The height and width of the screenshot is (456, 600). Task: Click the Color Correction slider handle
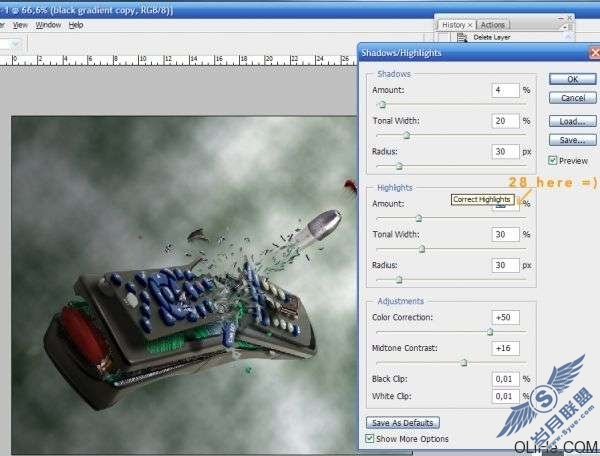pos(490,332)
